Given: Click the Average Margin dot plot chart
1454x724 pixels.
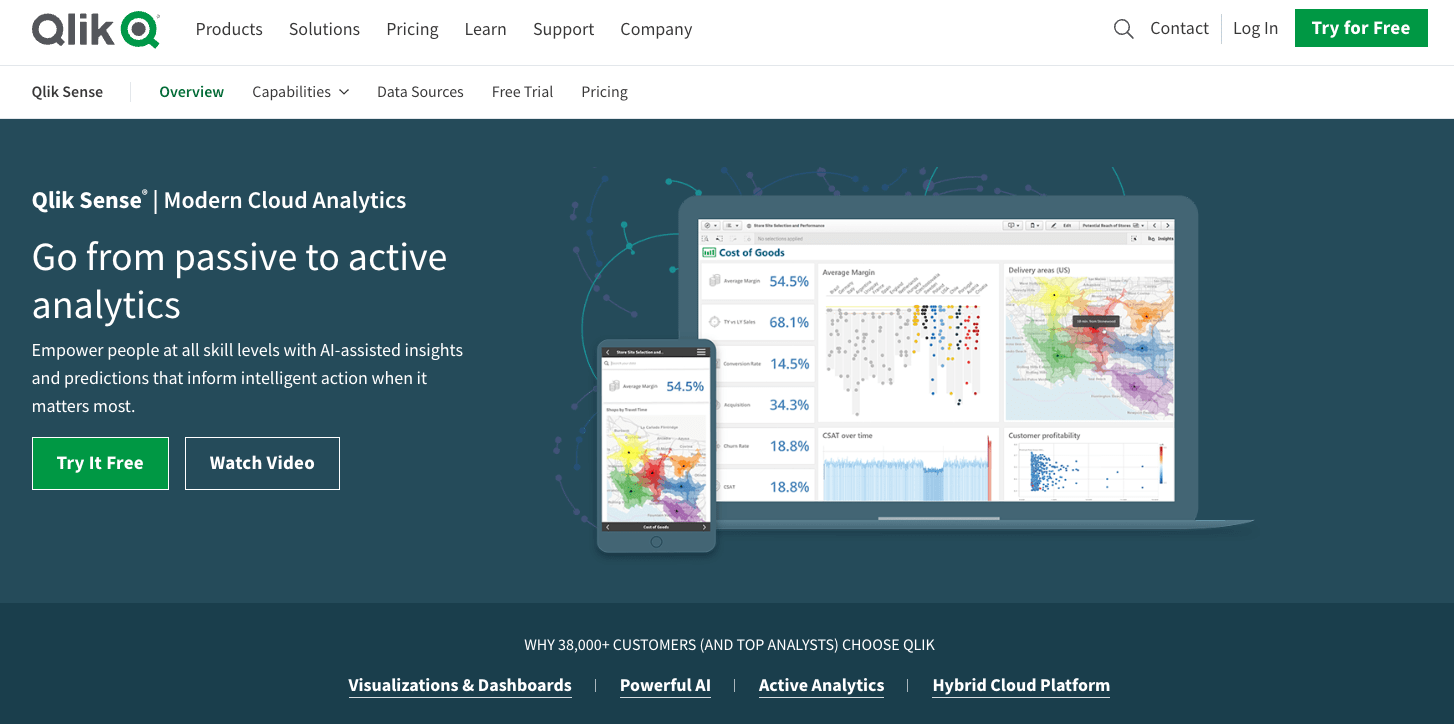Looking at the screenshot, I should (x=908, y=343).
